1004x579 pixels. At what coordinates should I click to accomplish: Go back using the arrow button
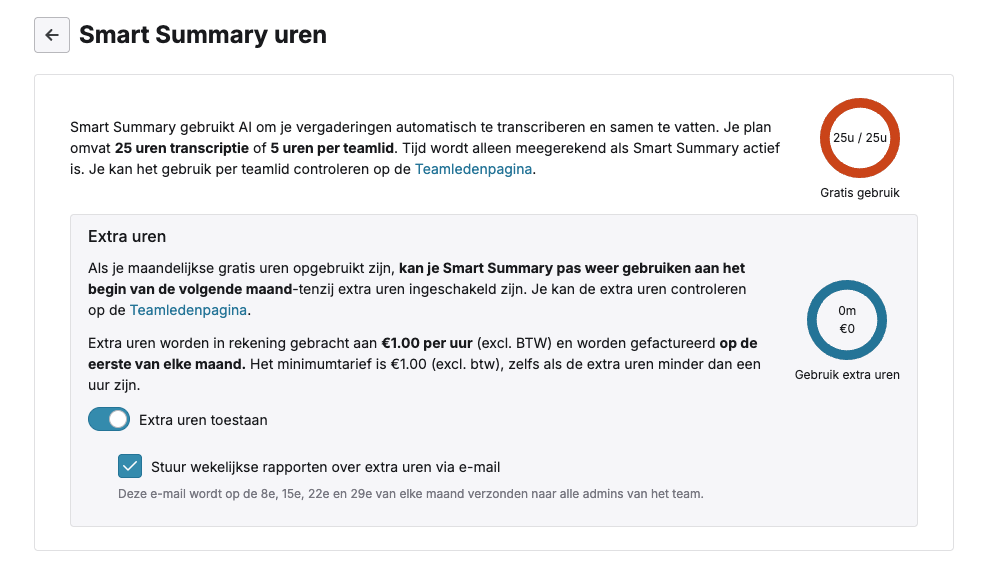[x=52, y=35]
